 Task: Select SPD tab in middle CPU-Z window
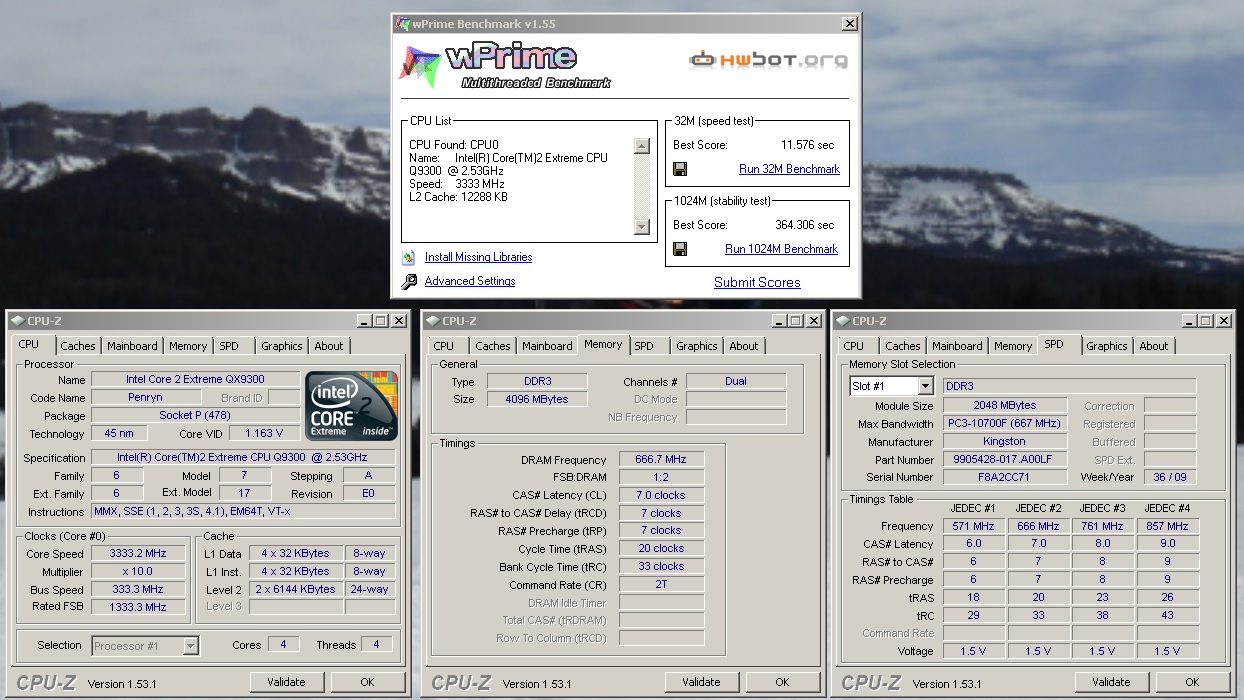coord(644,346)
